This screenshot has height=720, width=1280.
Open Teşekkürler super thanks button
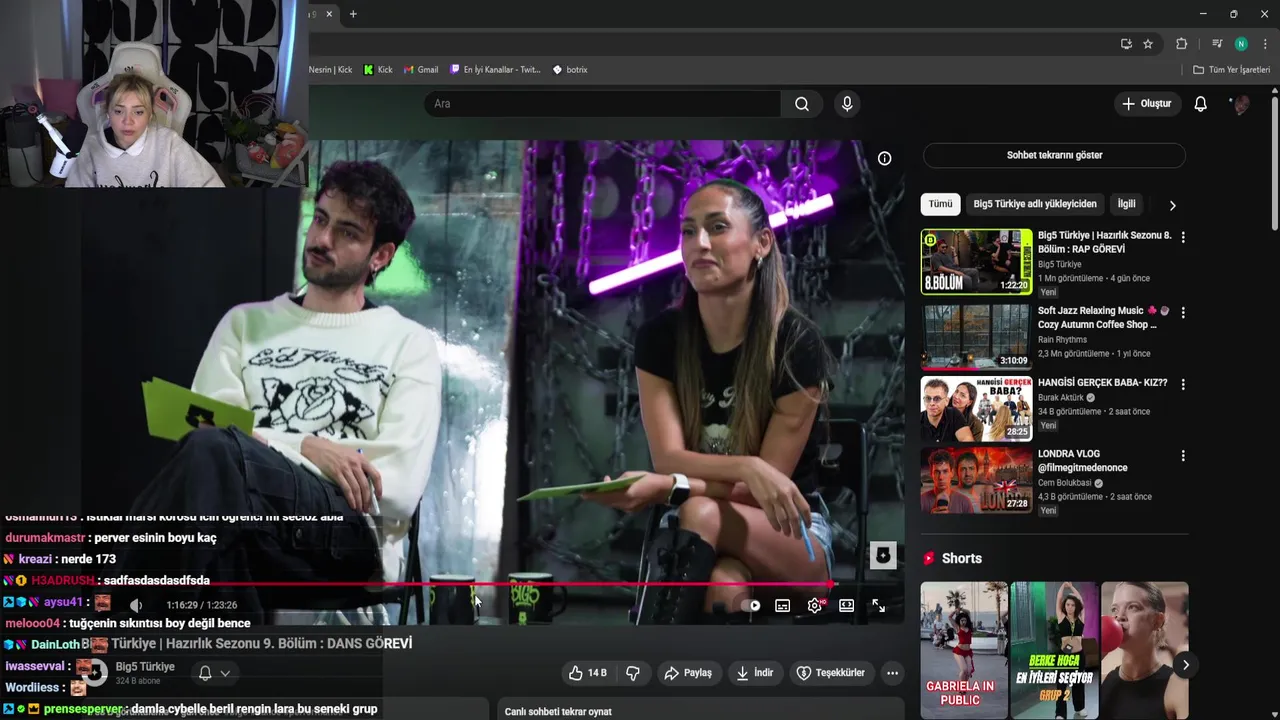(x=830, y=673)
